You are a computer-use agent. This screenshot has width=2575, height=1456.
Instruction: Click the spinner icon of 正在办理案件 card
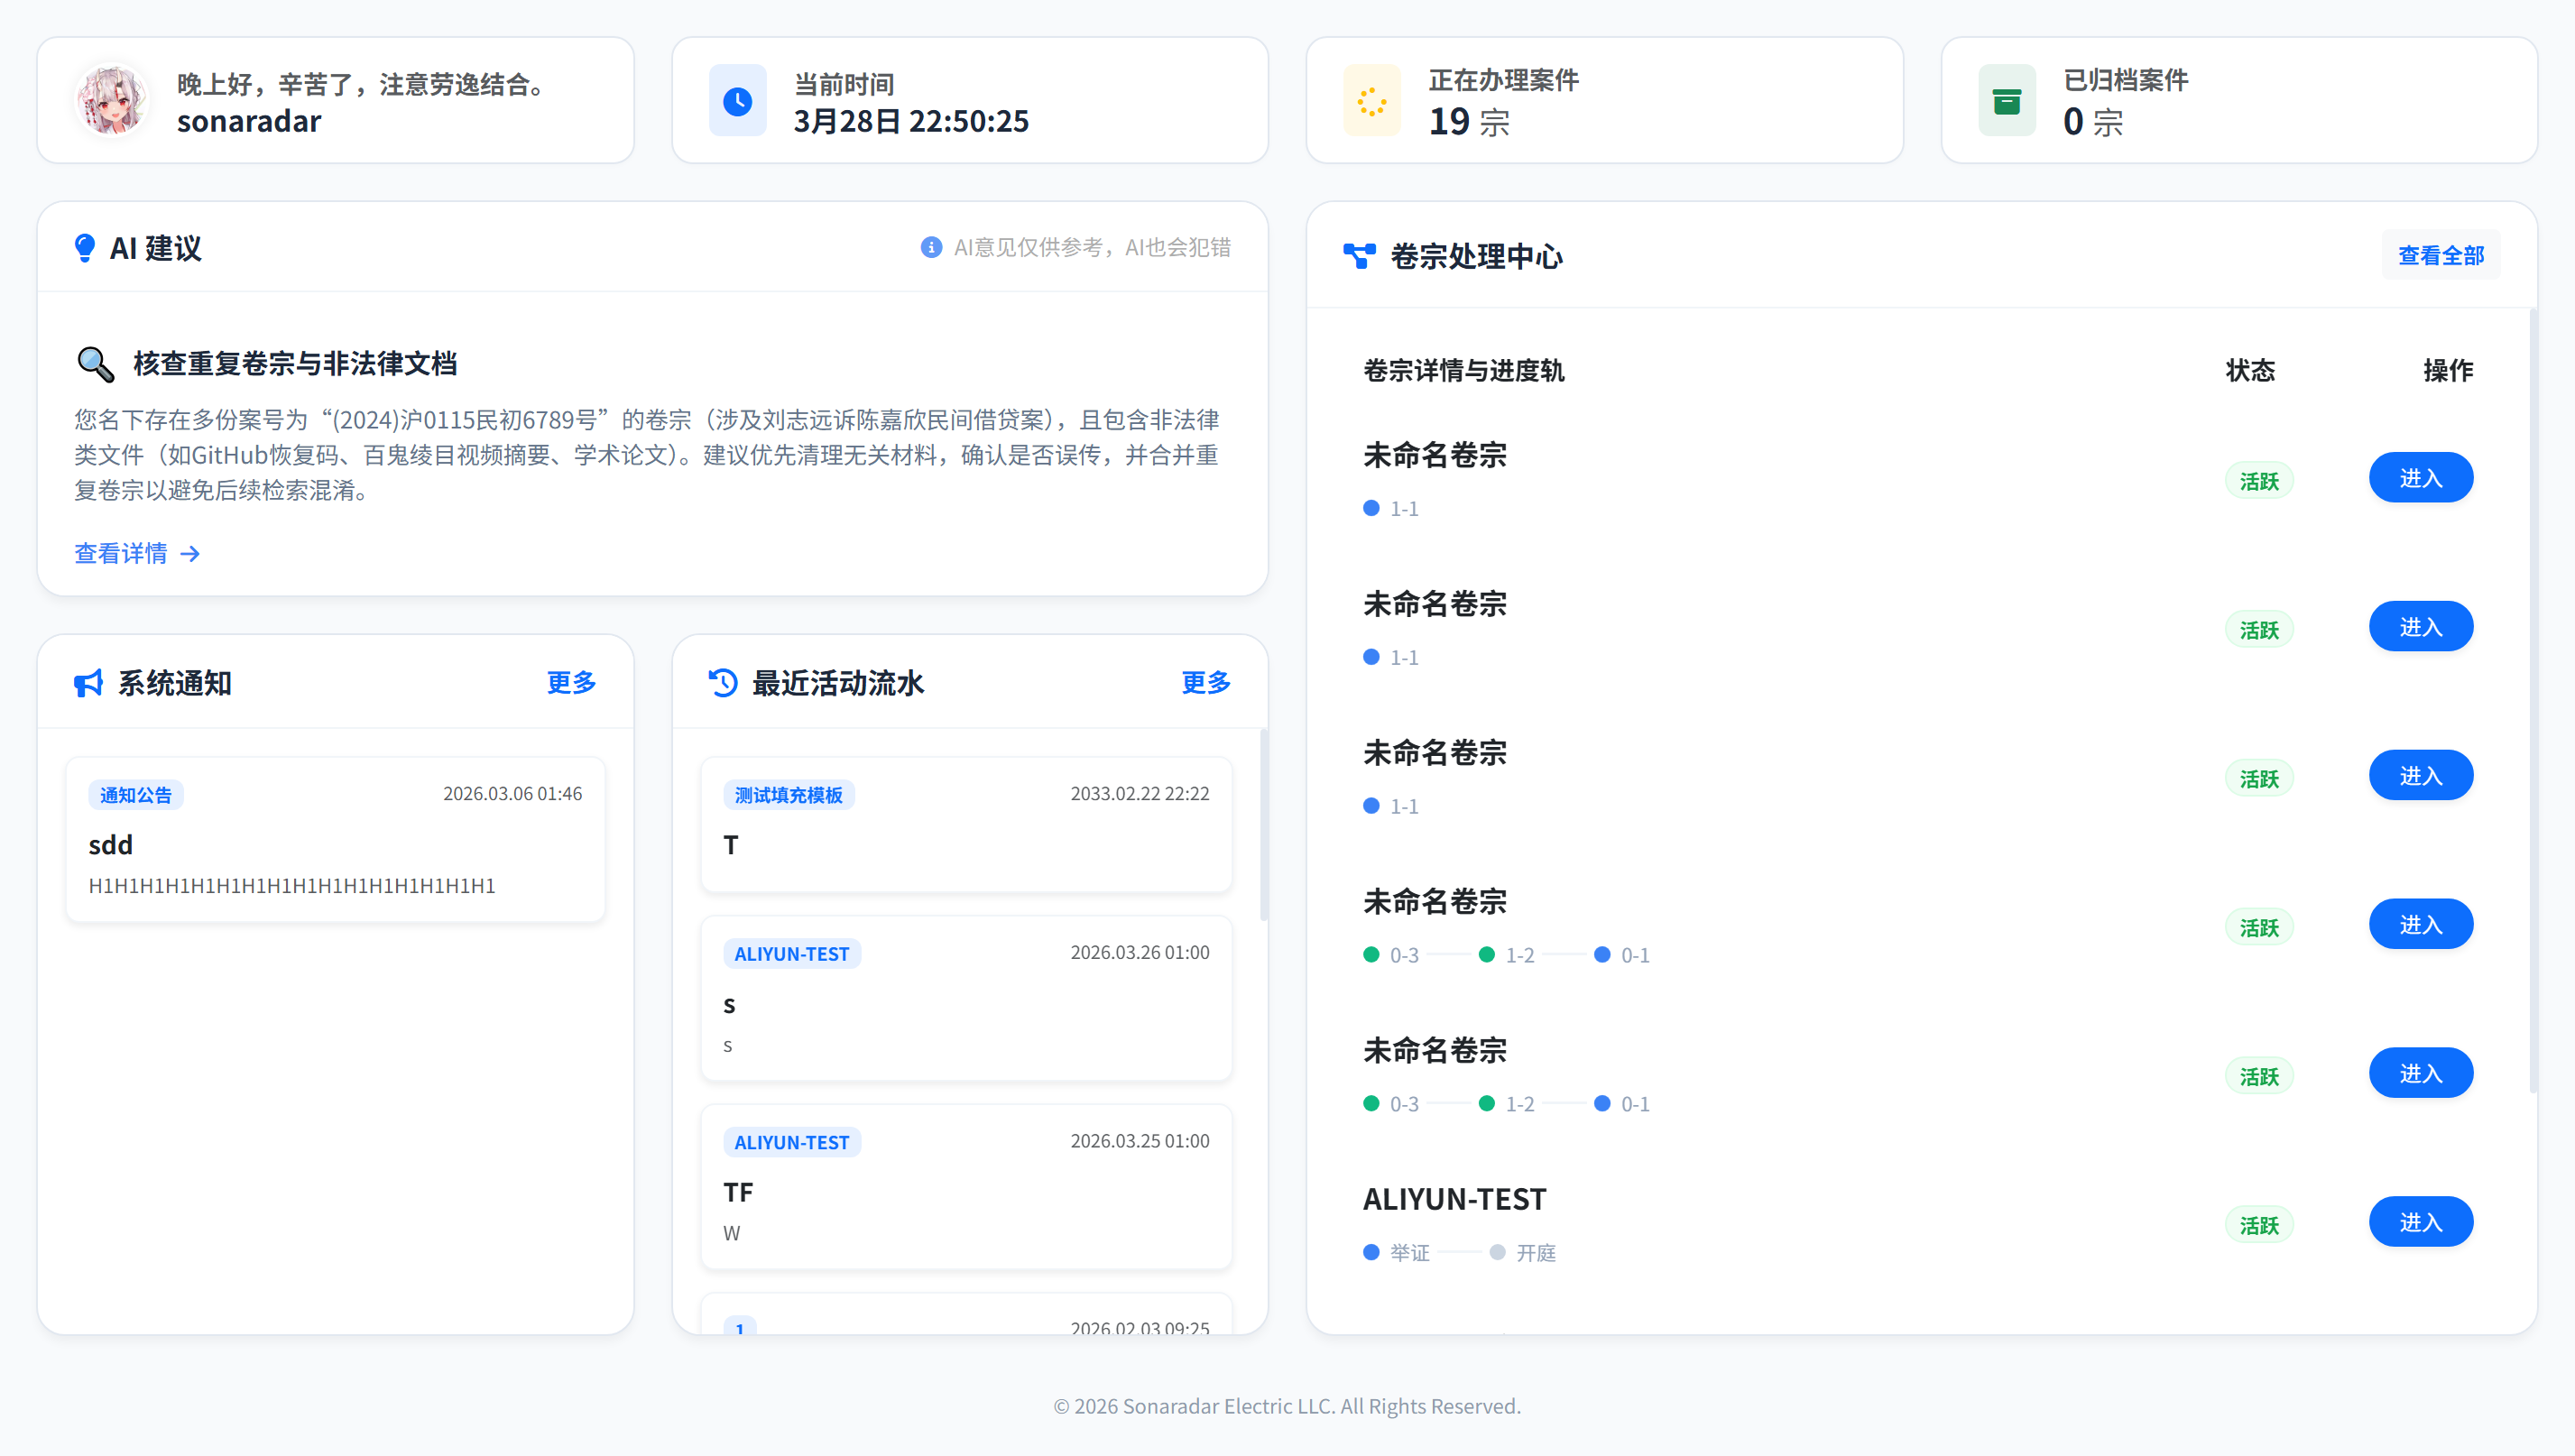click(x=1371, y=100)
